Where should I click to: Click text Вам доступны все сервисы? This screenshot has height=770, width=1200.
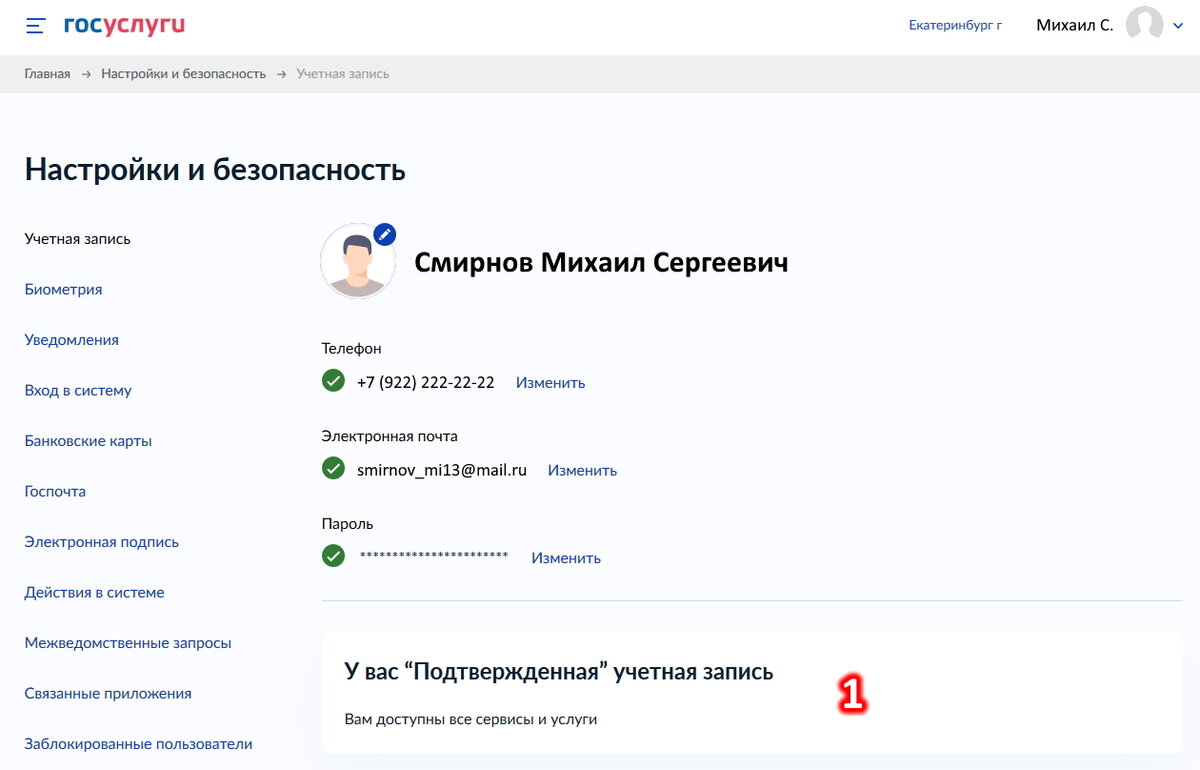coord(471,719)
